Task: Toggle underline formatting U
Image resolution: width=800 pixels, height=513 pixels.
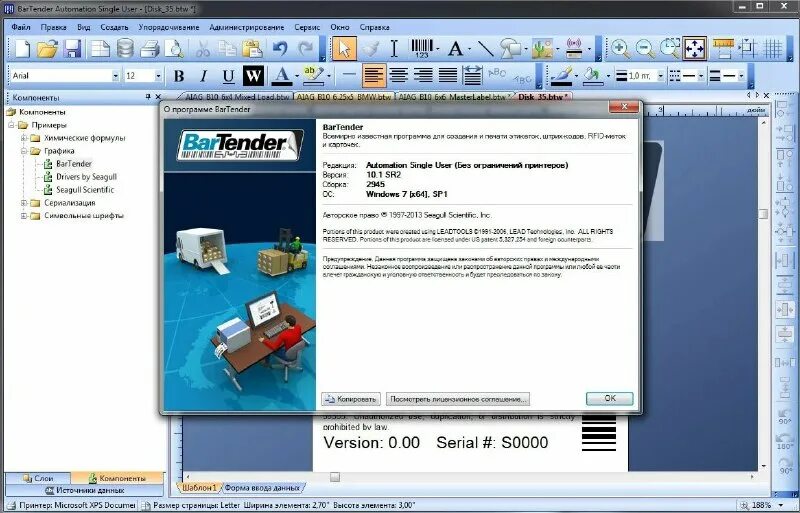Action: click(228, 76)
